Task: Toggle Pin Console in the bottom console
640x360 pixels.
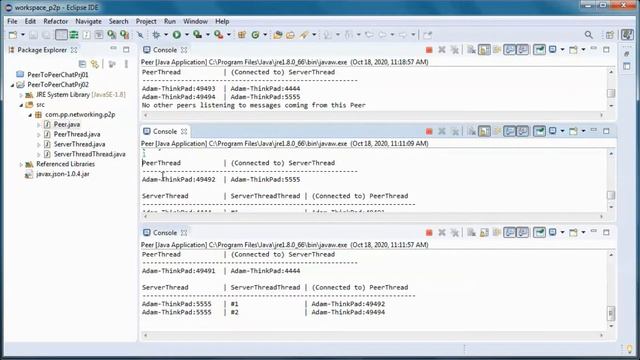Action: [x=540, y=232]
